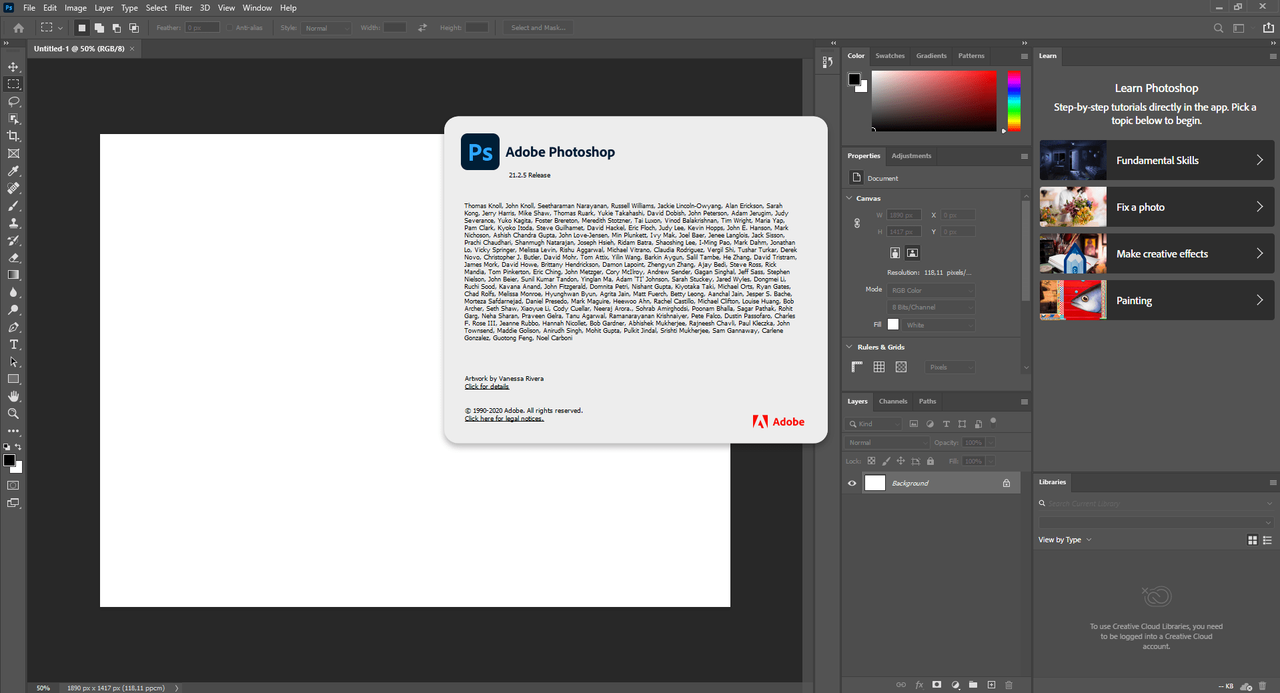Open the View by Type dropdown
The image size is (1280, 693).
point(1065,540)
